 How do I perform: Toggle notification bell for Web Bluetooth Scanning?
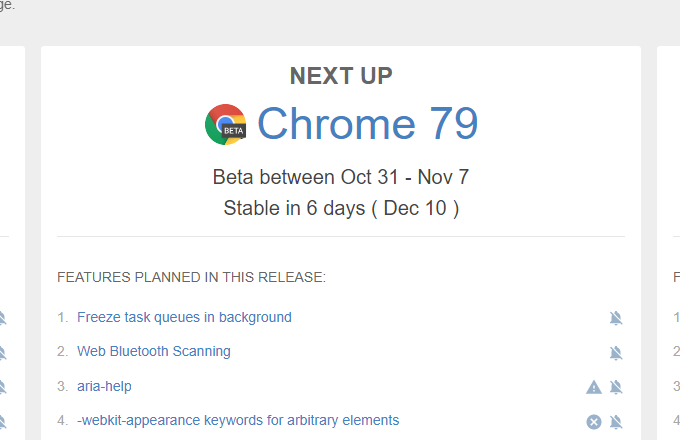pos(616,352)
